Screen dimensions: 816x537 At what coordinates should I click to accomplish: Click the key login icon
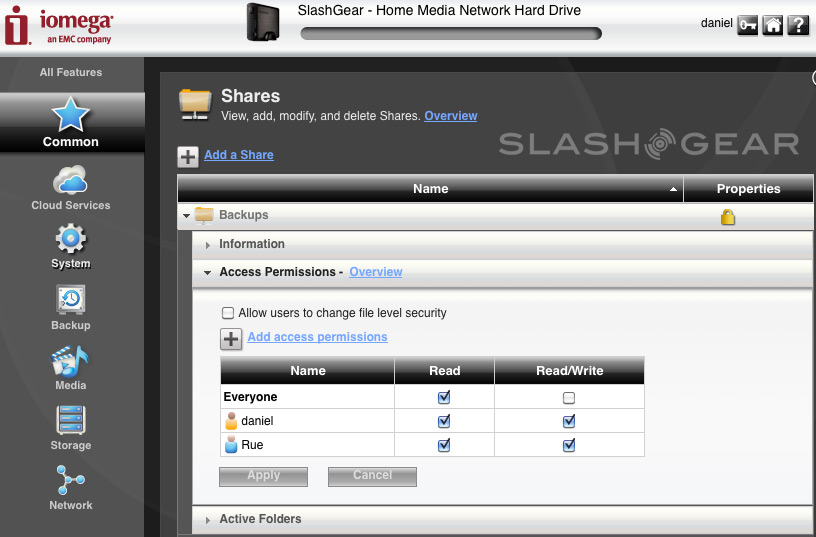[x=747, y=25]
